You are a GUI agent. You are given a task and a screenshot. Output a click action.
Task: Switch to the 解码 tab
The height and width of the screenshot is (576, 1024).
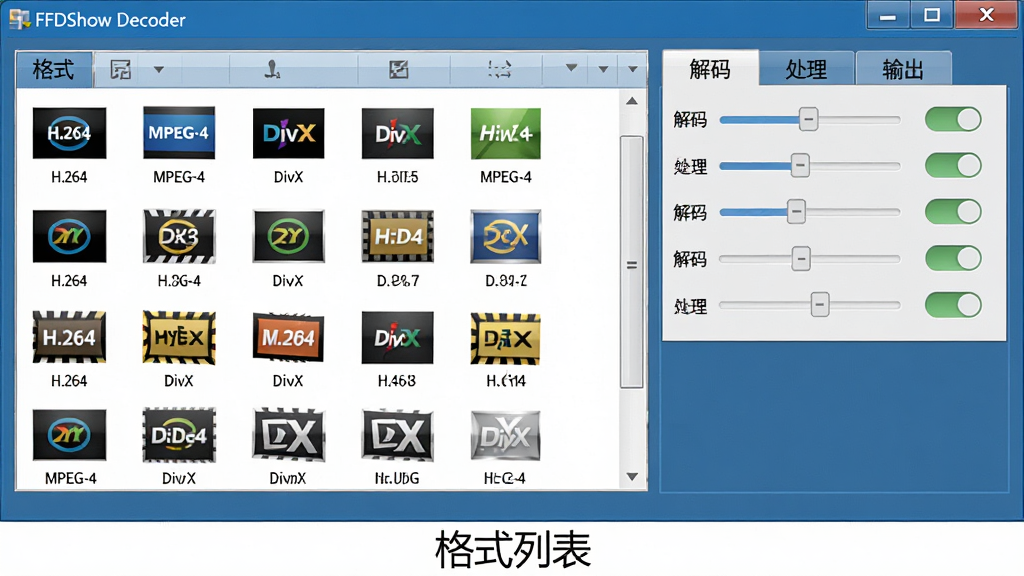click(711, 69)
